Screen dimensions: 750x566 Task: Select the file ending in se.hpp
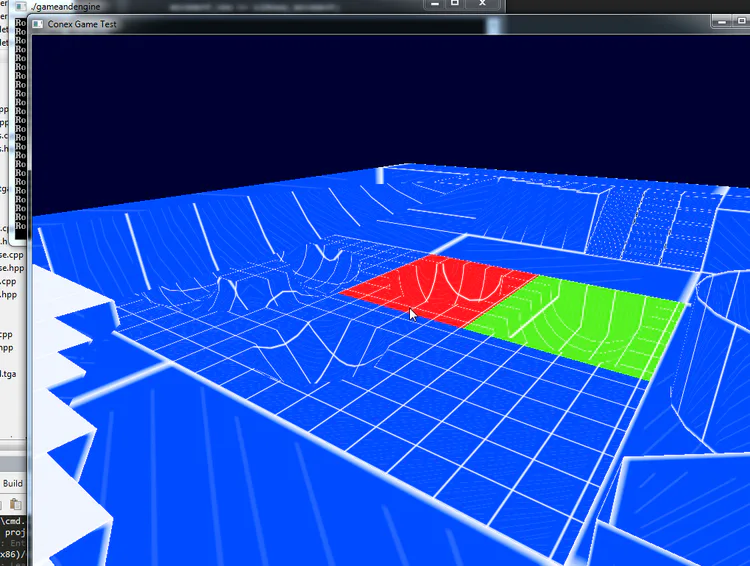point(11,268)
